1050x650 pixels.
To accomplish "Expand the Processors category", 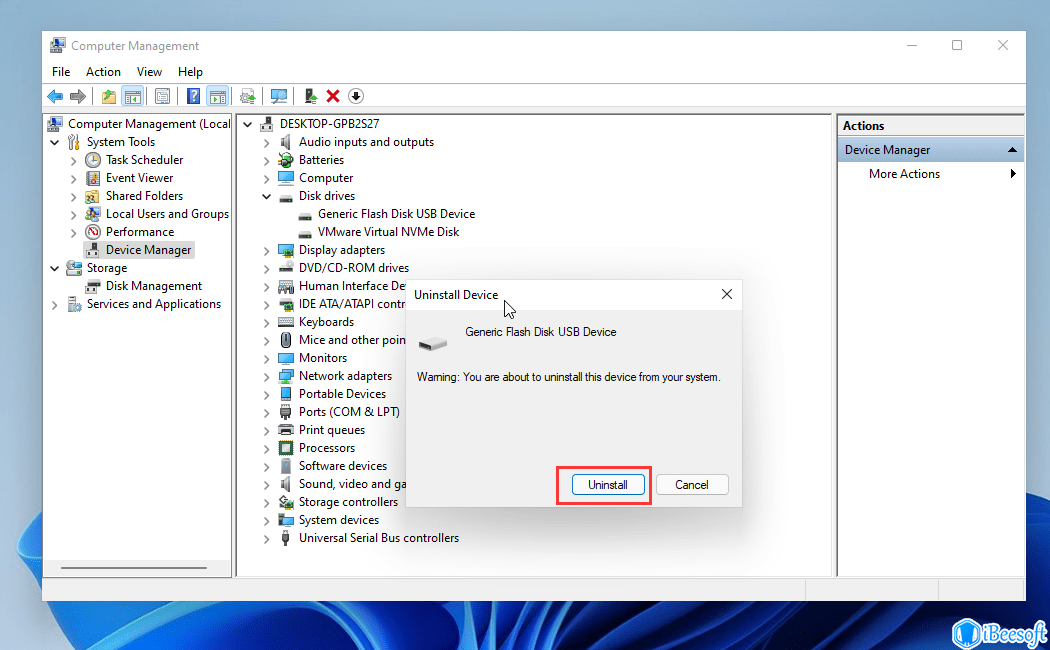I will (x=267, y=449).
